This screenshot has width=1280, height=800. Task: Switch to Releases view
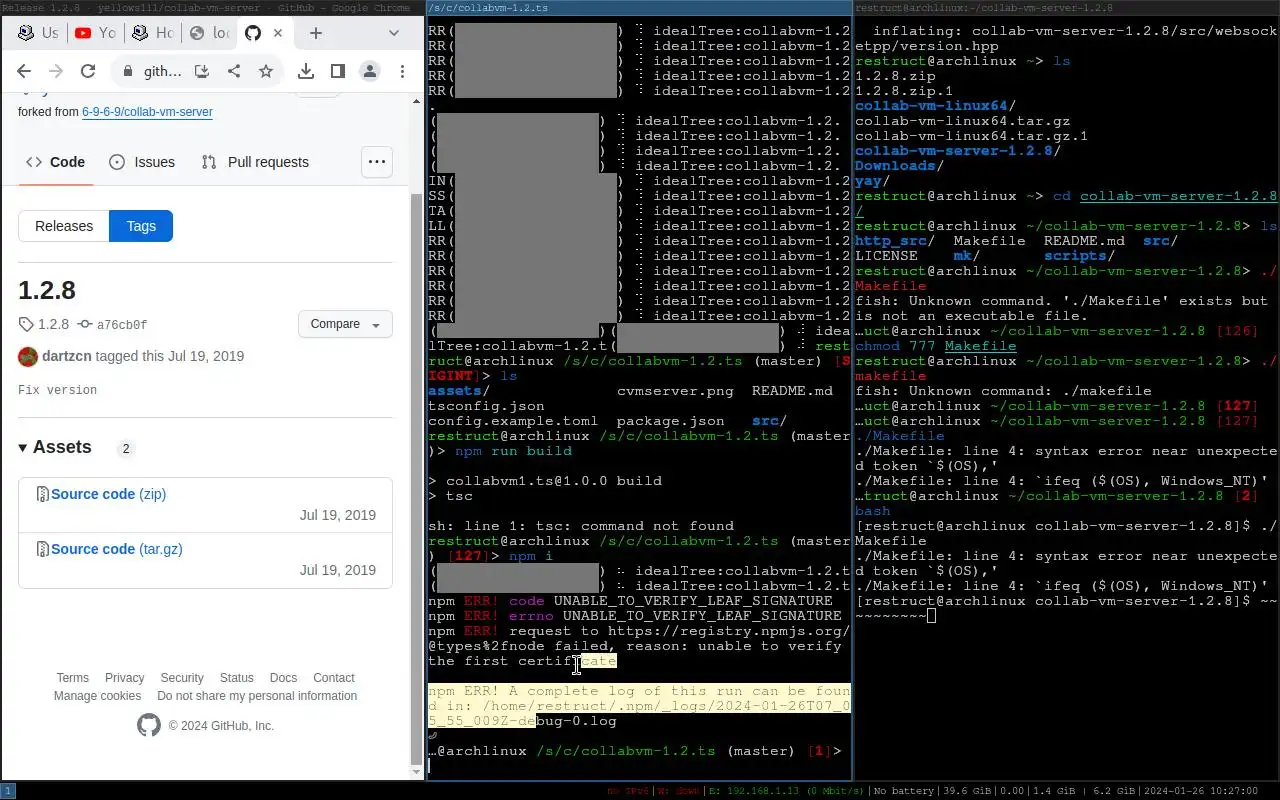click(x=64, y=226)
